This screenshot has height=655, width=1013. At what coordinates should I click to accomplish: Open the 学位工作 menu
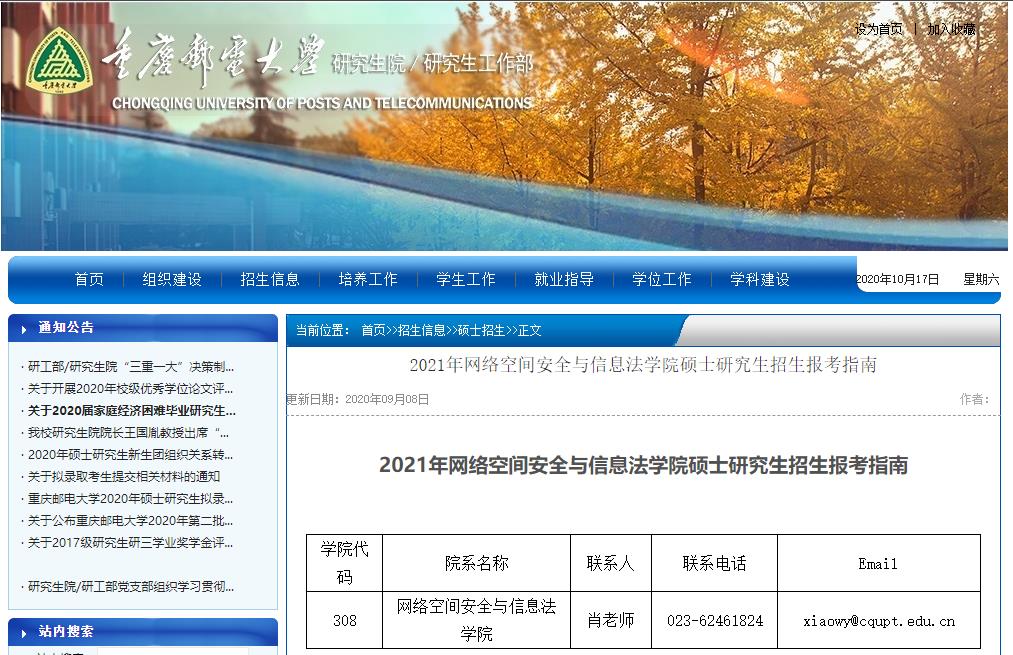point(660,280)
